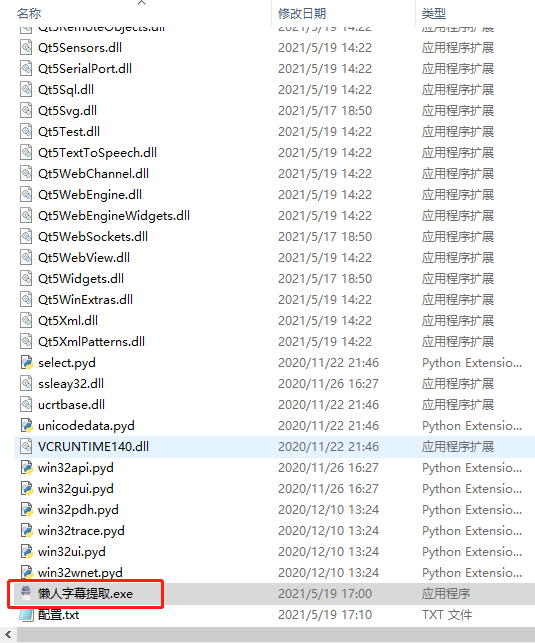The height and width of the screenshot is (643, 535).
Task: Click the horizontal scrollbar track
Action: pos(275,635)
